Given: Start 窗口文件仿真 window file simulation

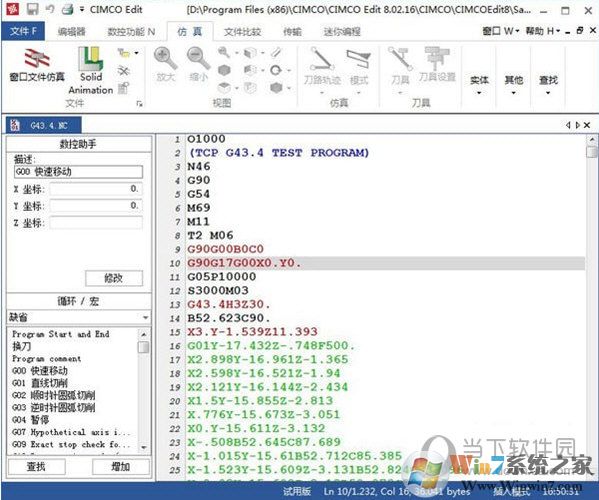Looking at the screenshot, I should (37, 65).
